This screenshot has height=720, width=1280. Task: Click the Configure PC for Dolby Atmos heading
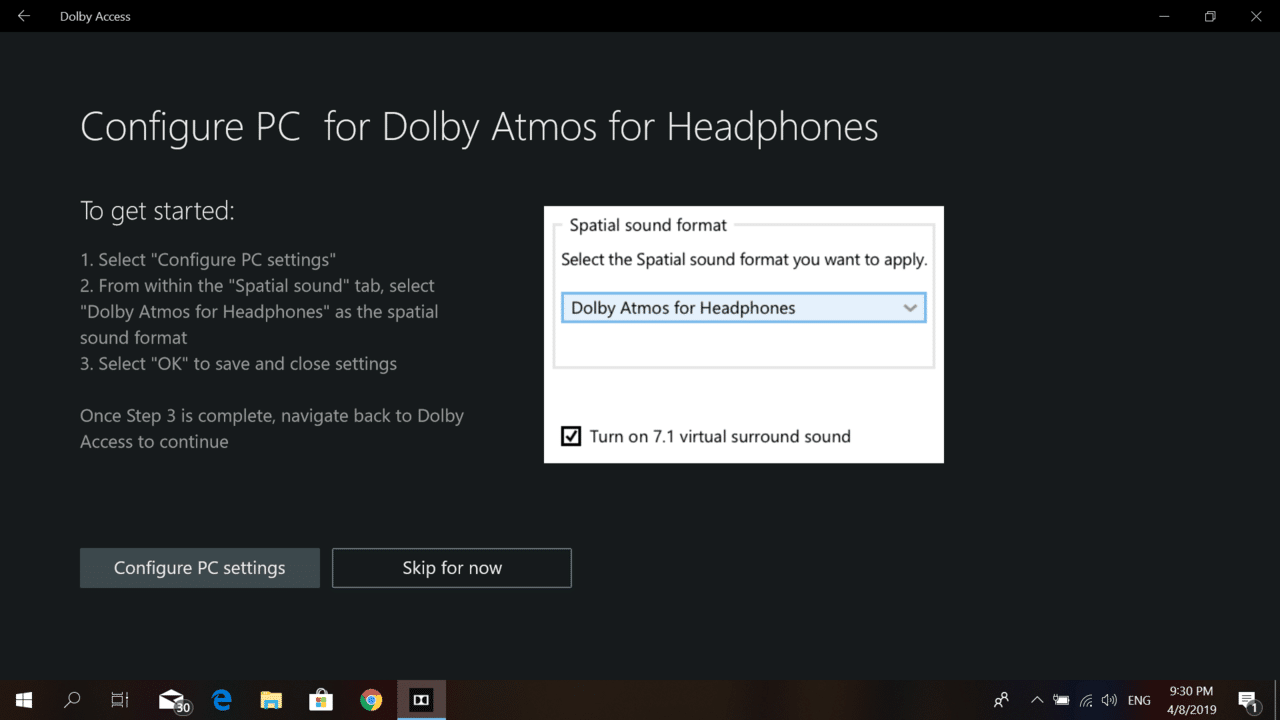coord(479,127)
